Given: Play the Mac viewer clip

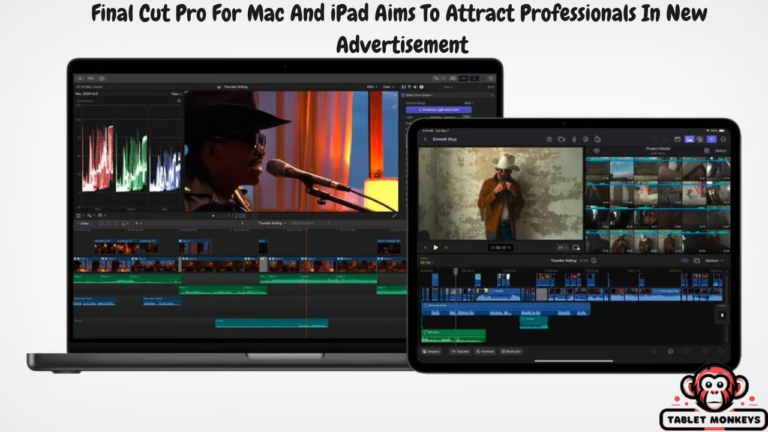Looking at the screenshot, I should (x=213, y=216).
